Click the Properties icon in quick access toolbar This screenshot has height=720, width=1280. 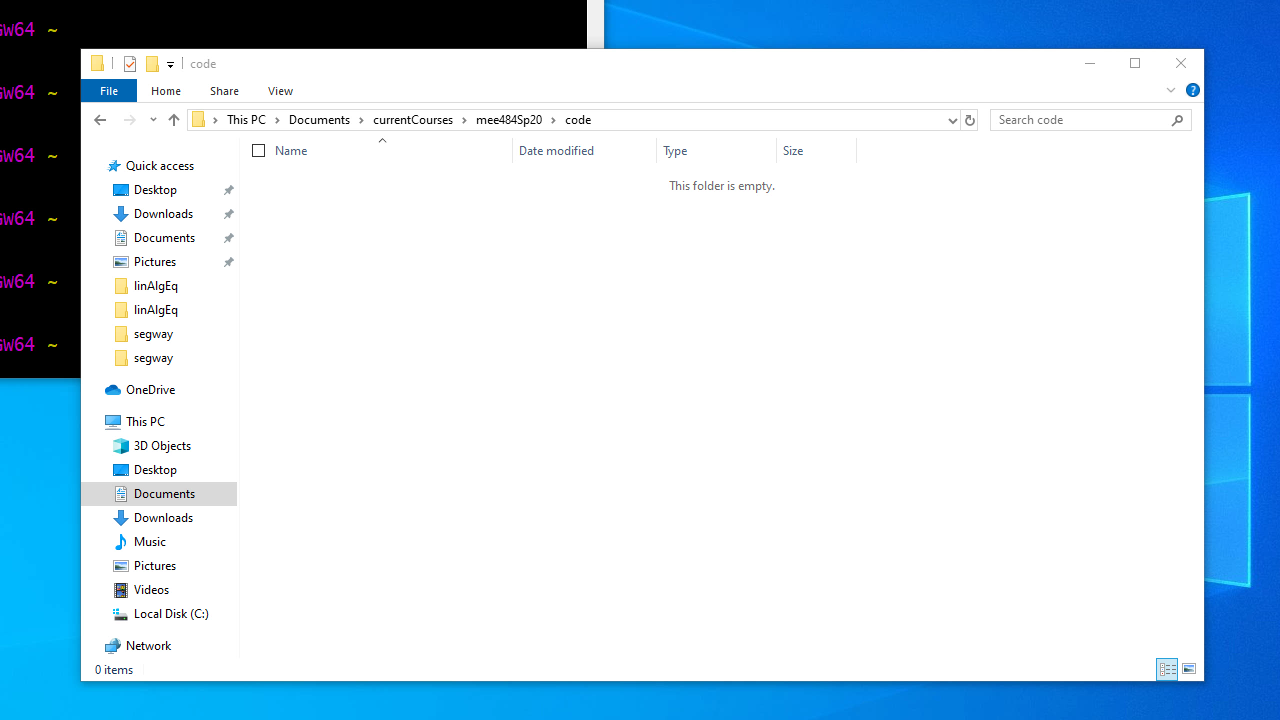point(130,63)
